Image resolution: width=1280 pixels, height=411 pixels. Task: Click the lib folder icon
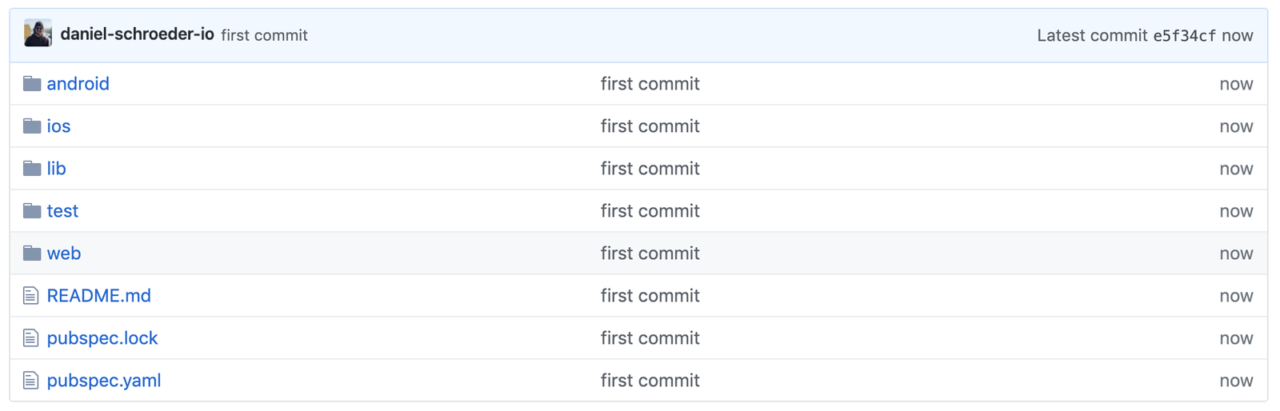click(31, 169)
